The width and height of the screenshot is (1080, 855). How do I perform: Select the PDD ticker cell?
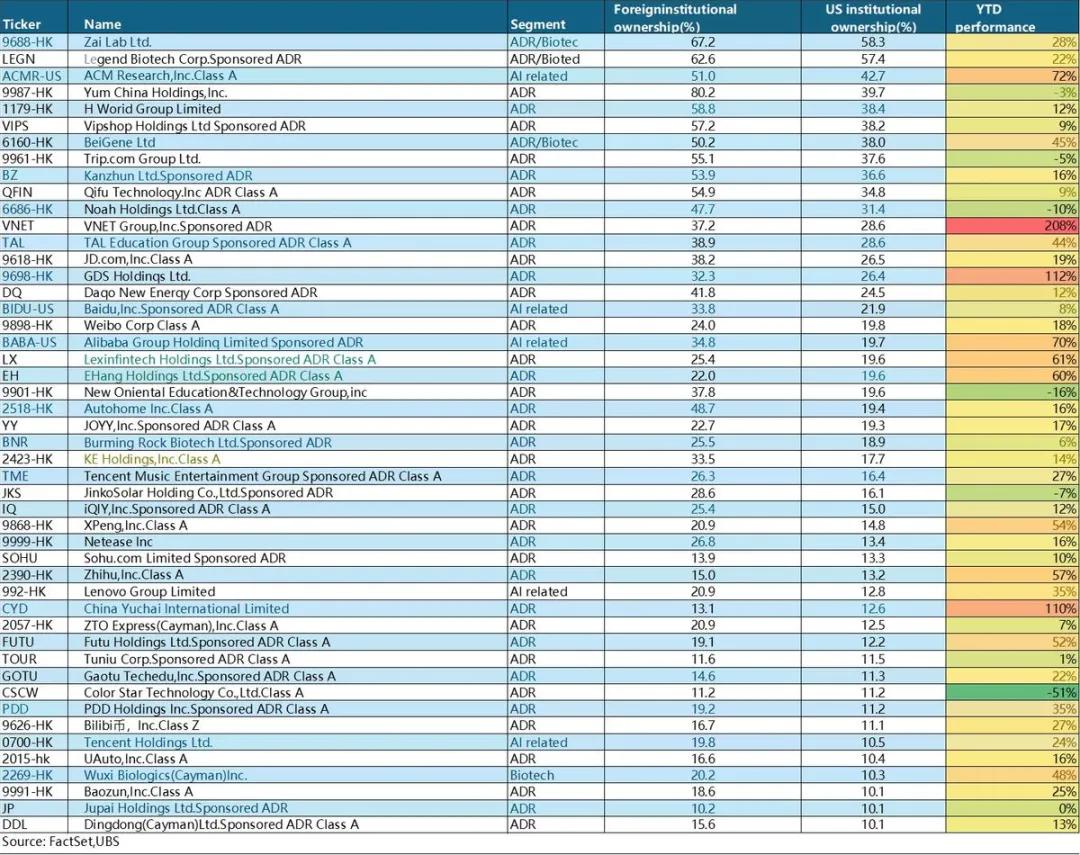[17, 709]
